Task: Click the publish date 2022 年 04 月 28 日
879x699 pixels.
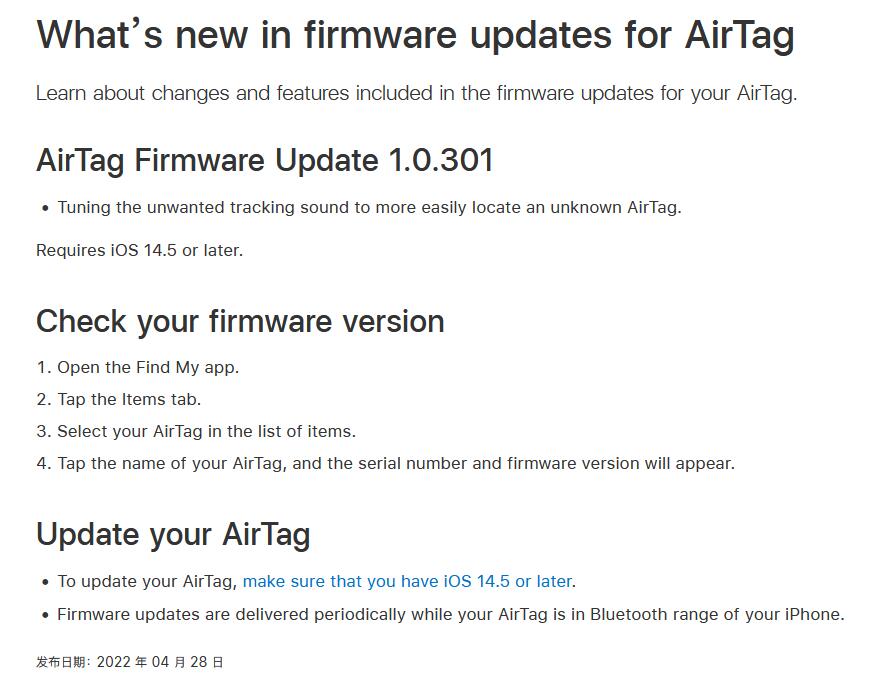Action: [160, 662]
